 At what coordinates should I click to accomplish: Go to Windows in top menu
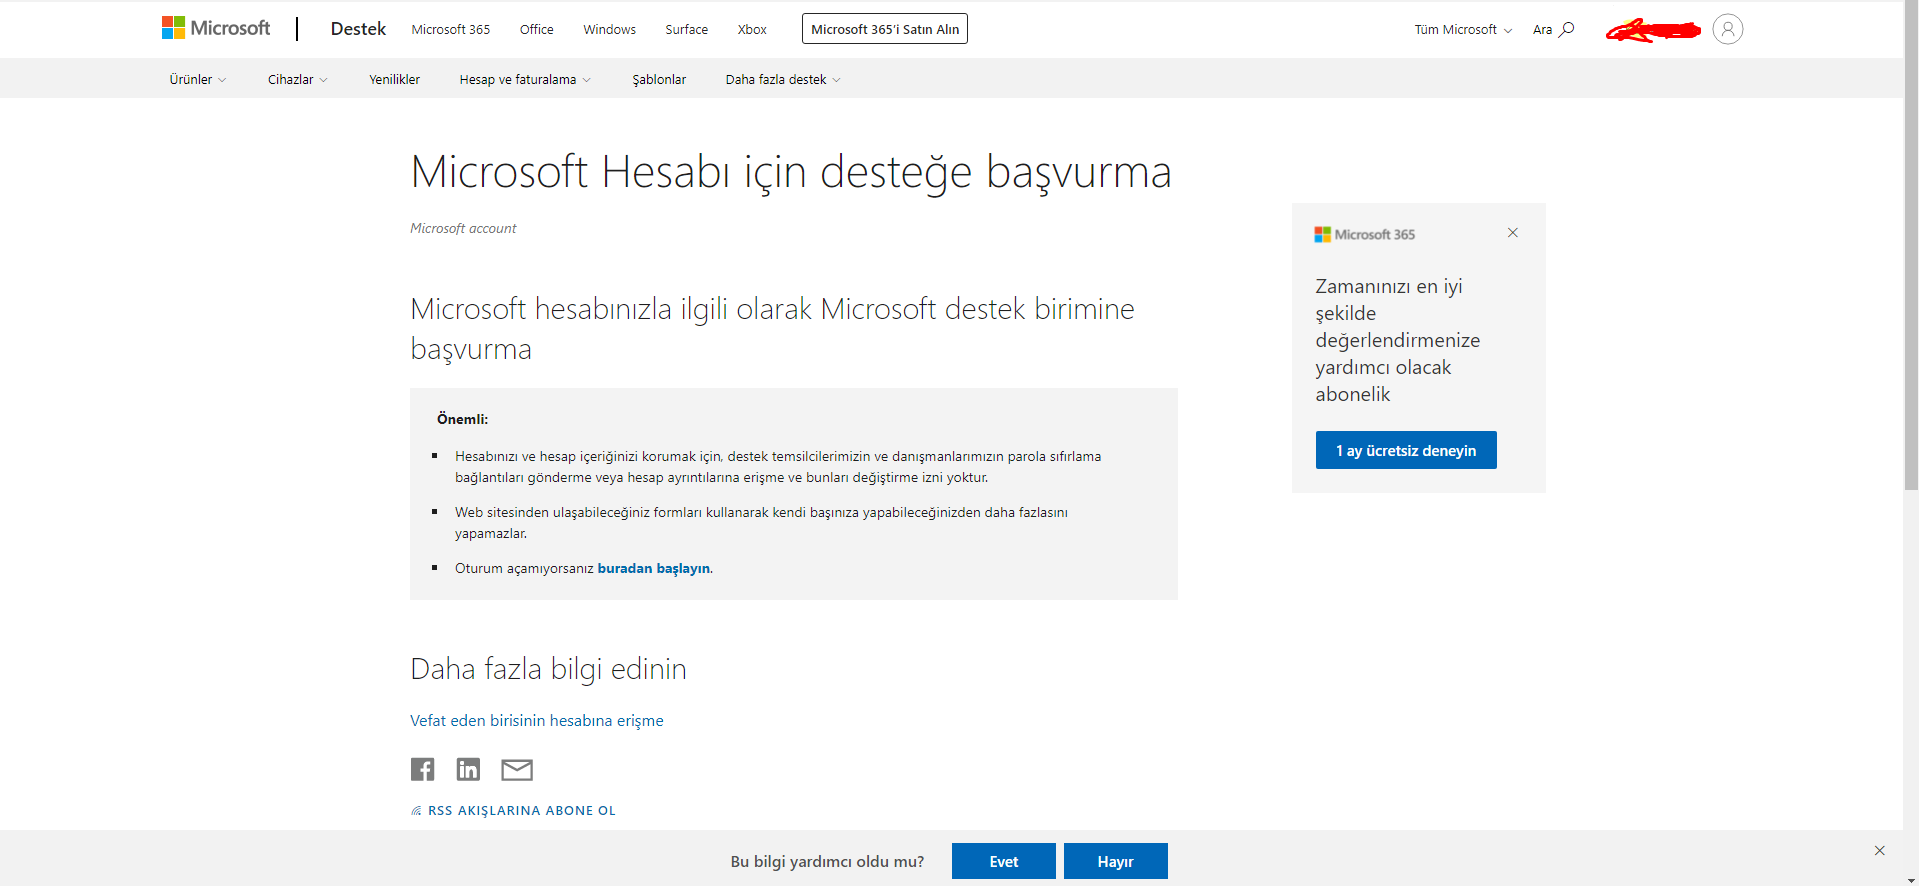610,29
